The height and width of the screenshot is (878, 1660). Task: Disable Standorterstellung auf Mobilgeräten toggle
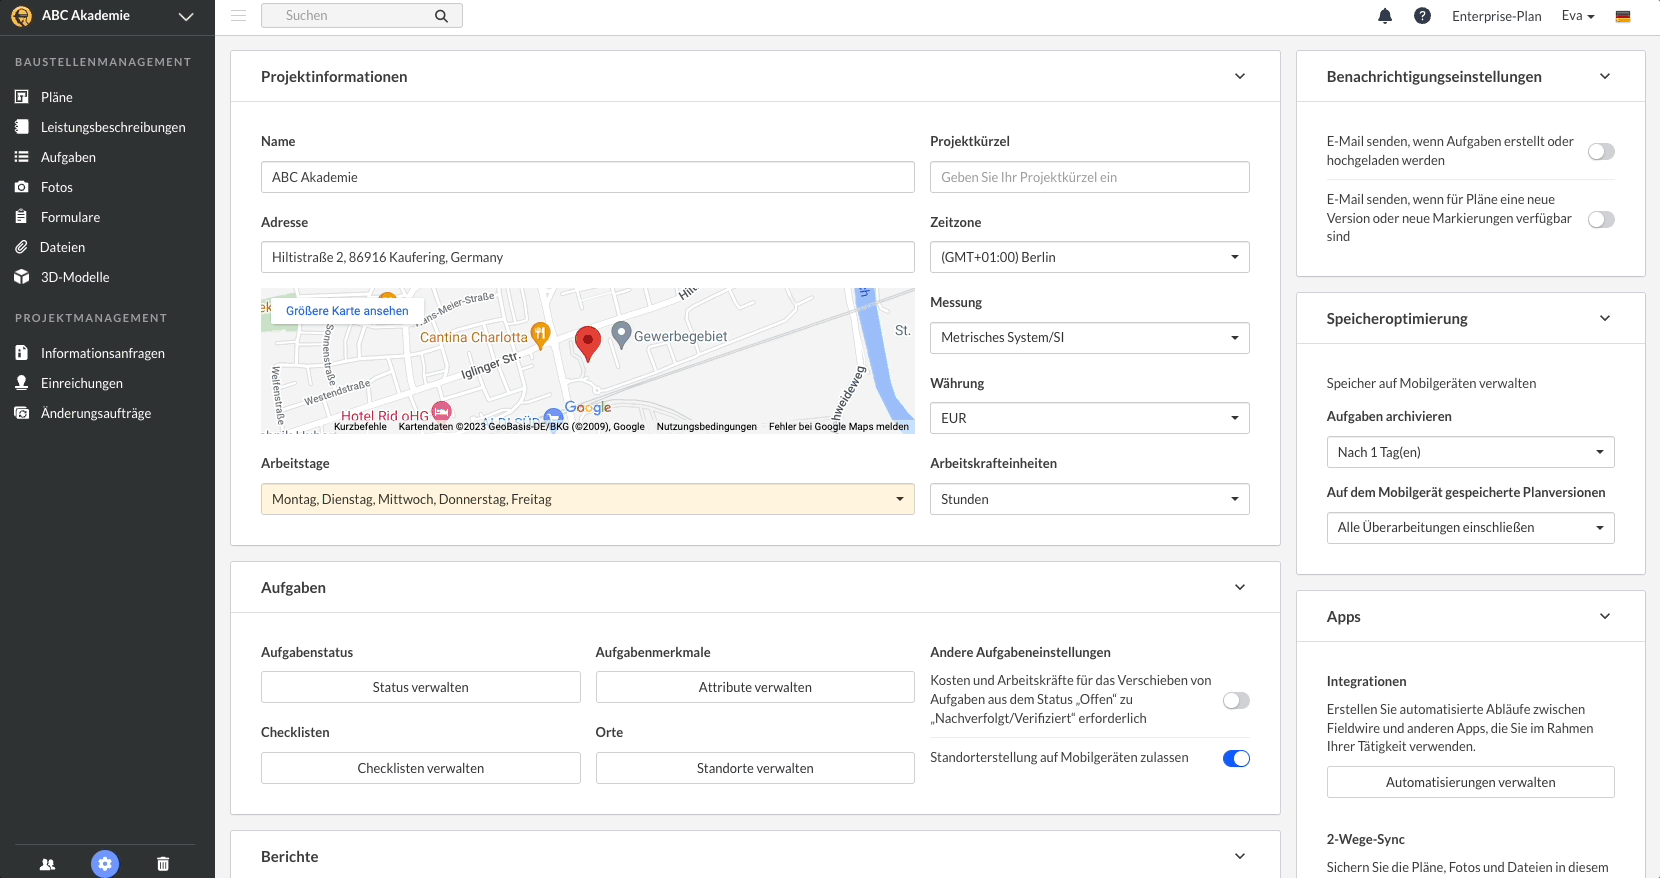pos(1236,758)
